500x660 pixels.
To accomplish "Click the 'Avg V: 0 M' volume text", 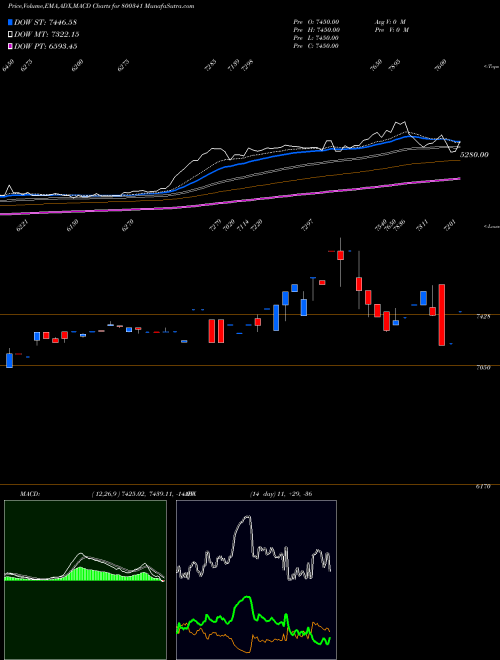I will tap(390, 22).
